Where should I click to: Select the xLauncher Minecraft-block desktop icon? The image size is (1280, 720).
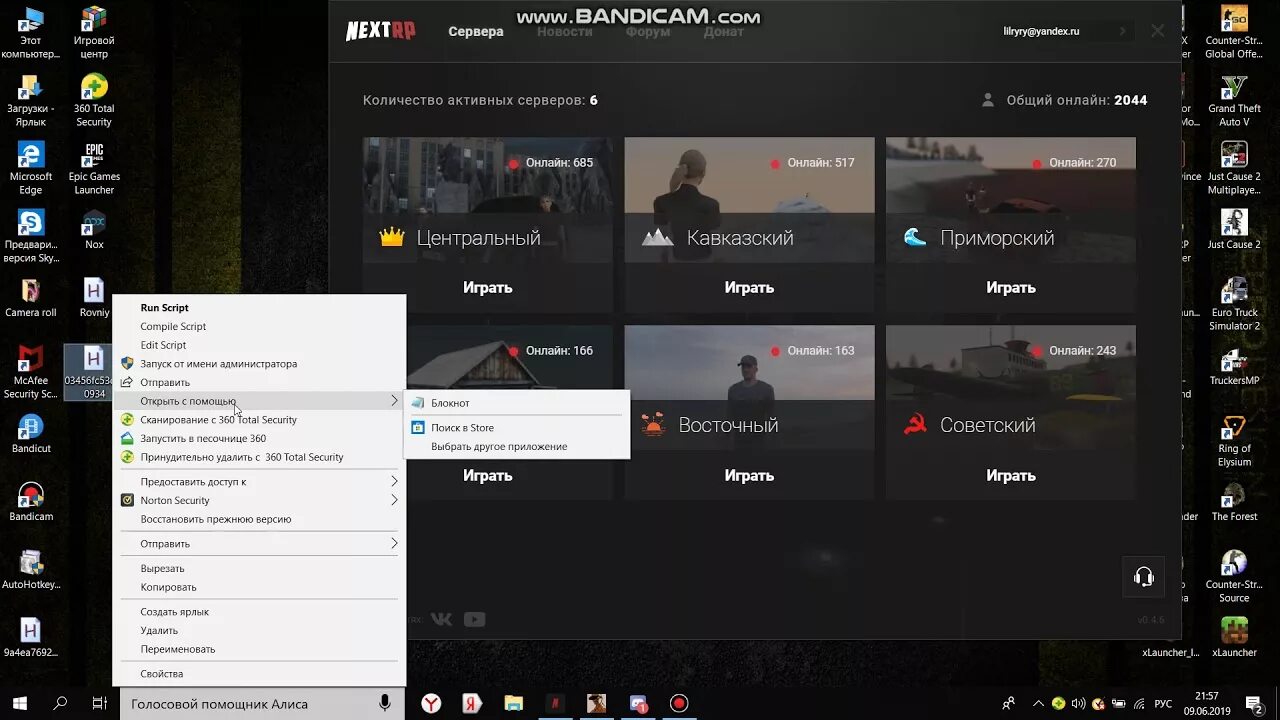(1234, 638)
